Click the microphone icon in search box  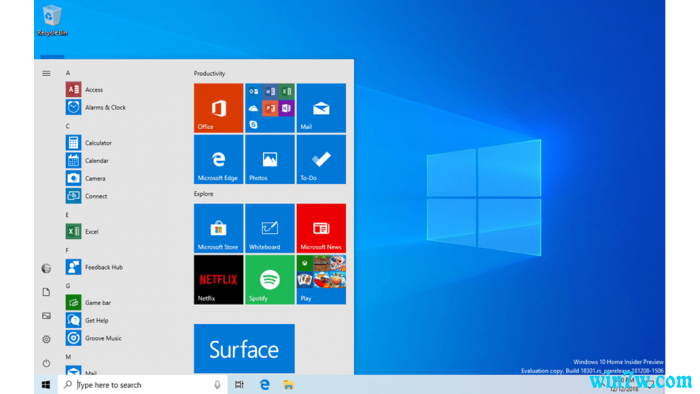[217, 385]
